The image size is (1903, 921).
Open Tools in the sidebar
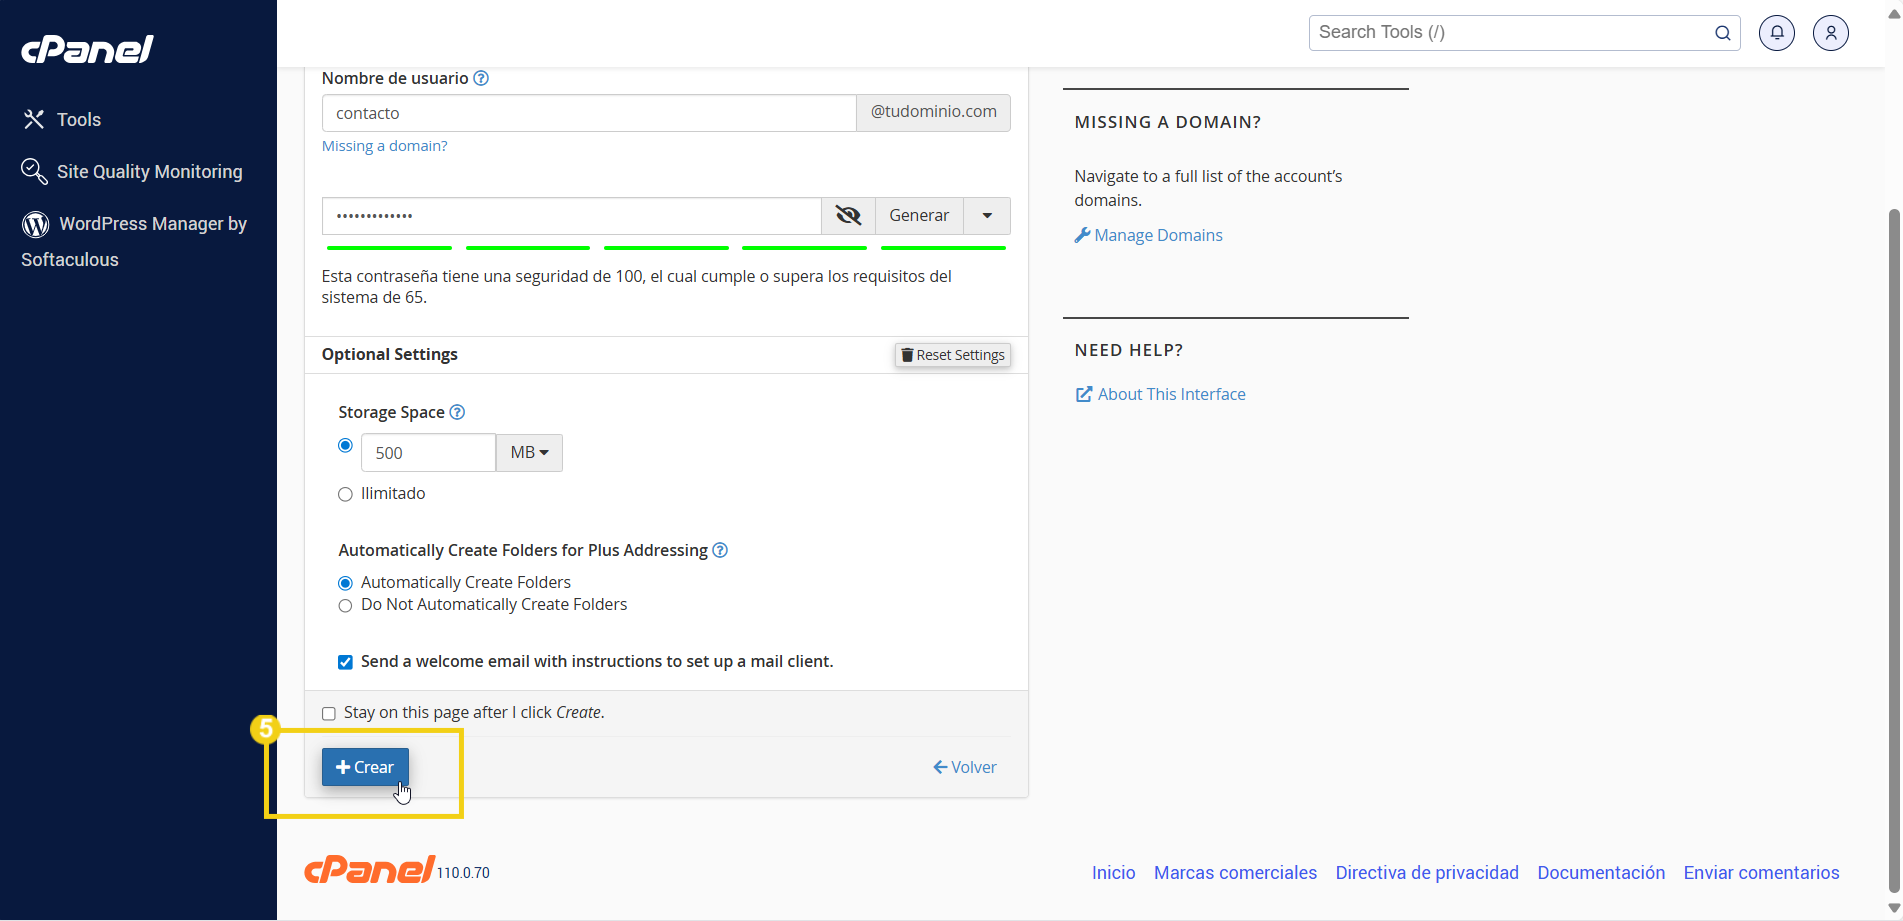tap(78, 120)
